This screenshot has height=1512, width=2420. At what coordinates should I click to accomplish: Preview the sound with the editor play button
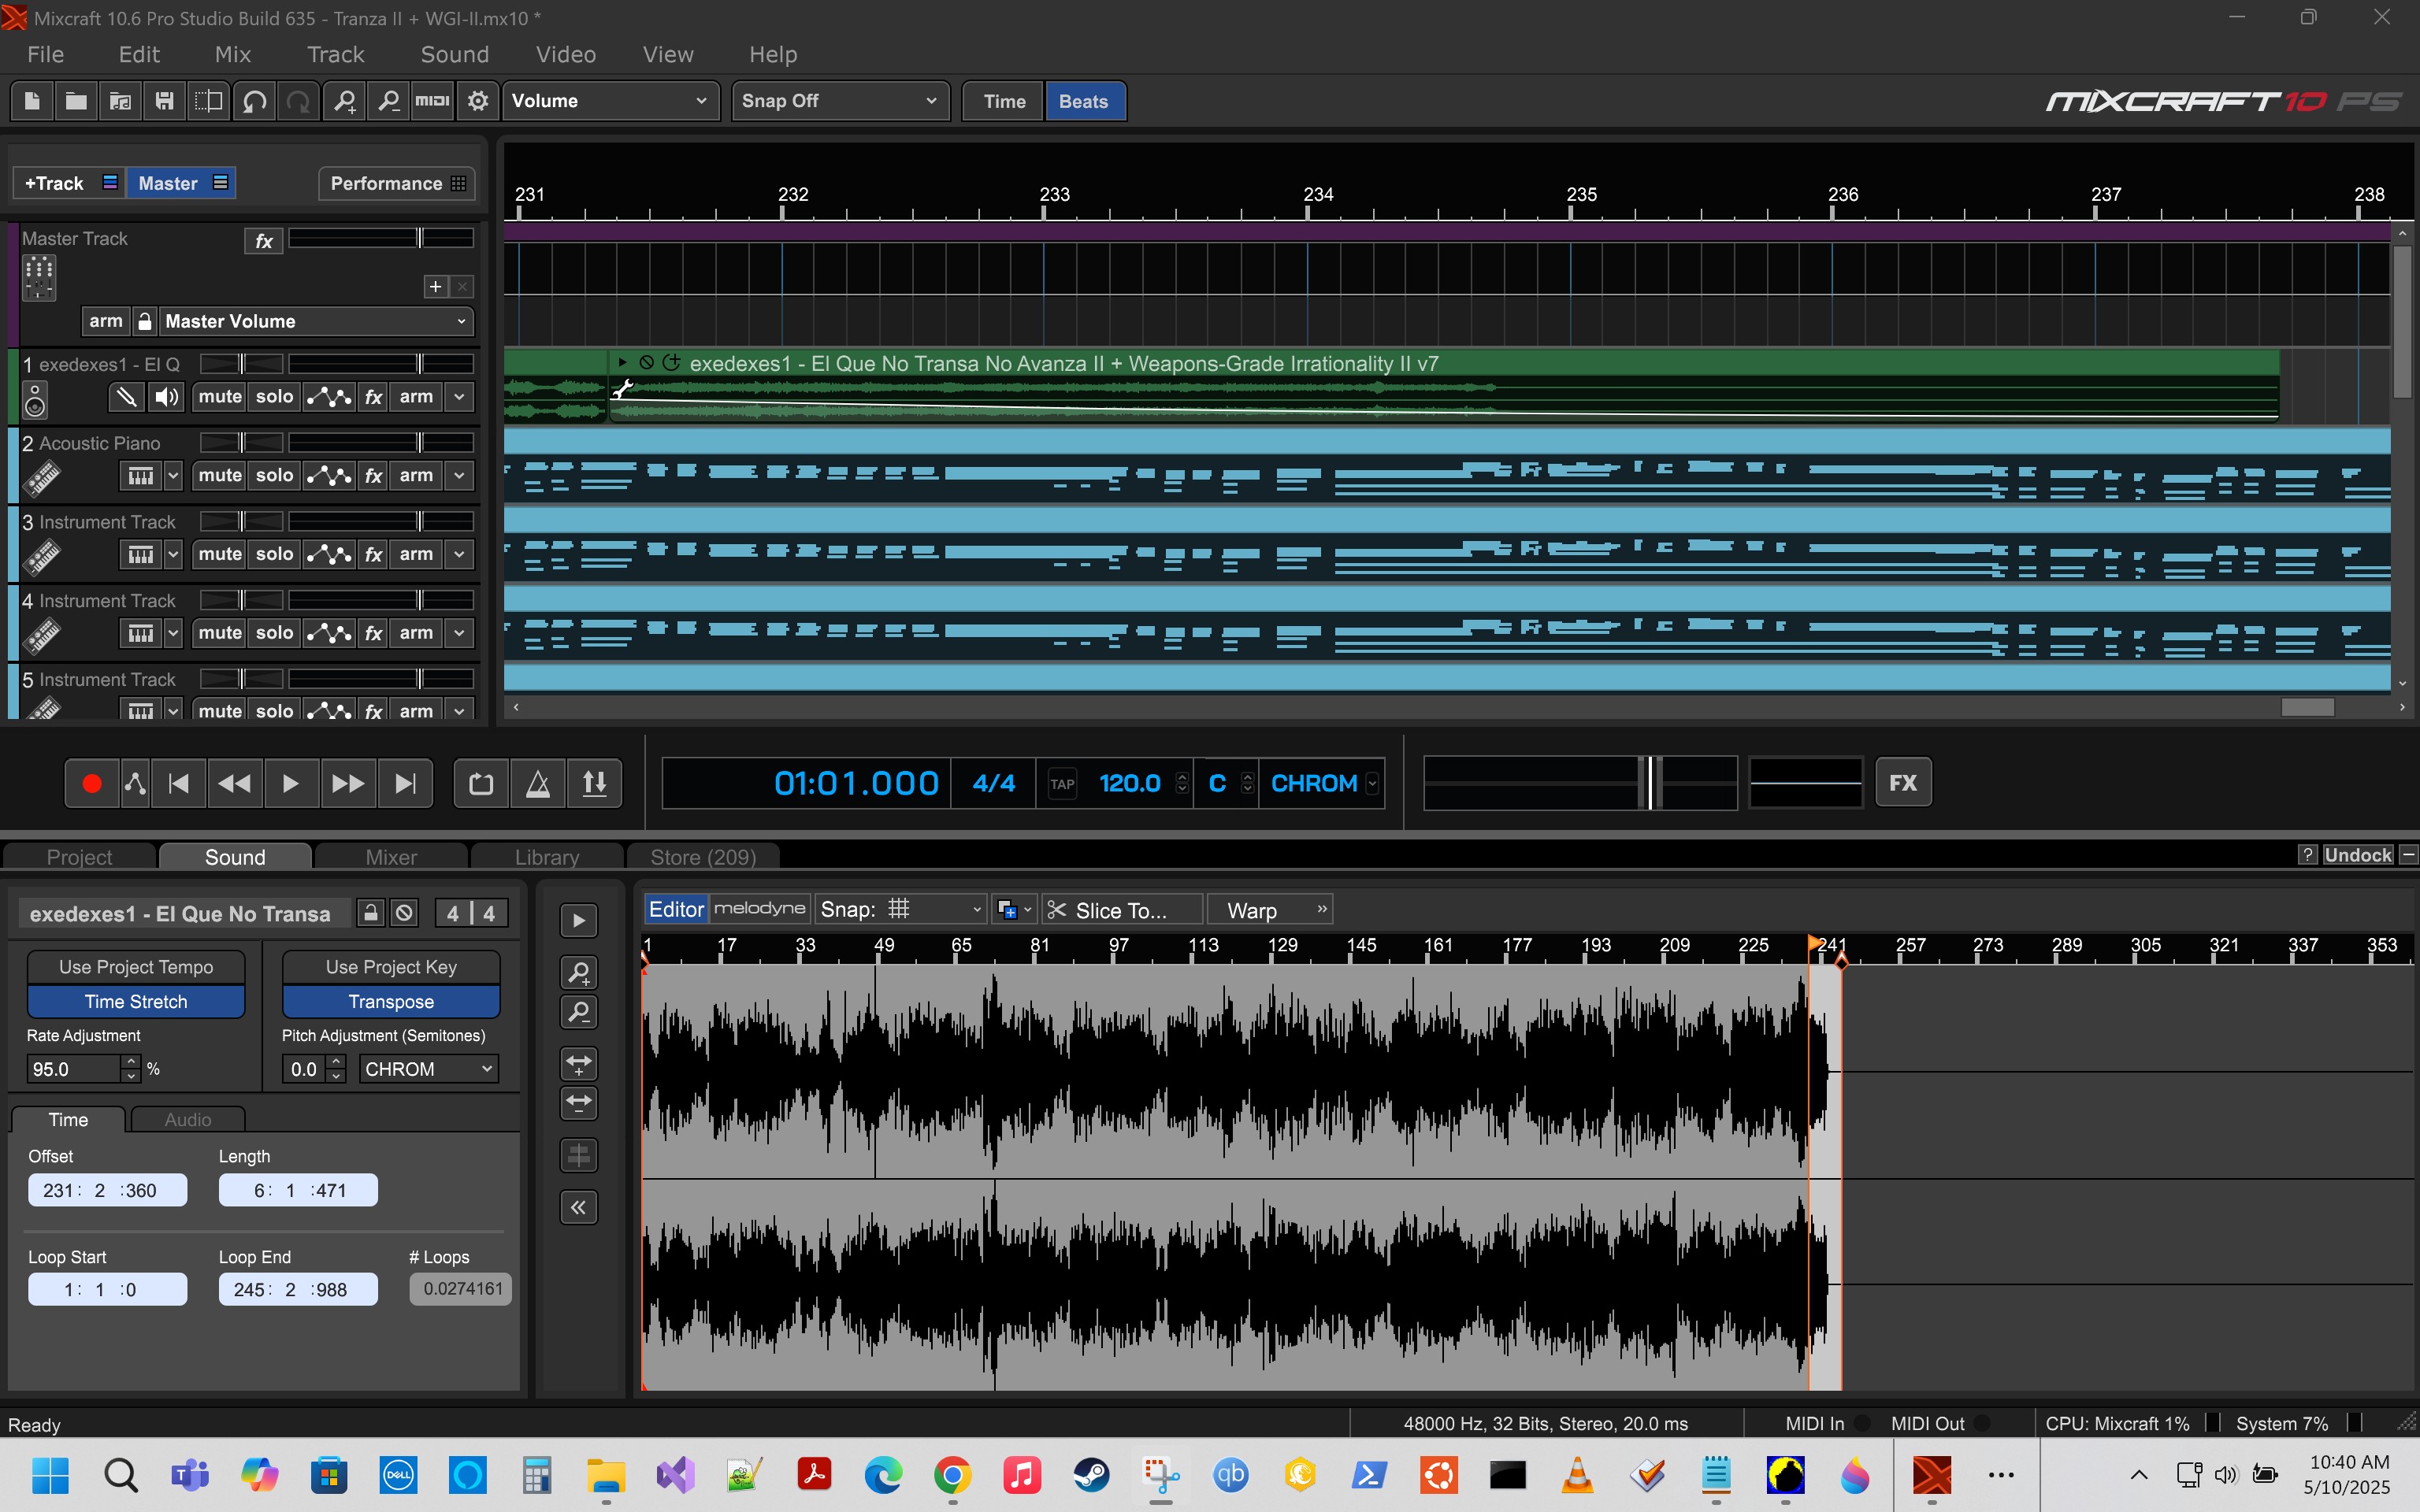click(x=579, y=920)
